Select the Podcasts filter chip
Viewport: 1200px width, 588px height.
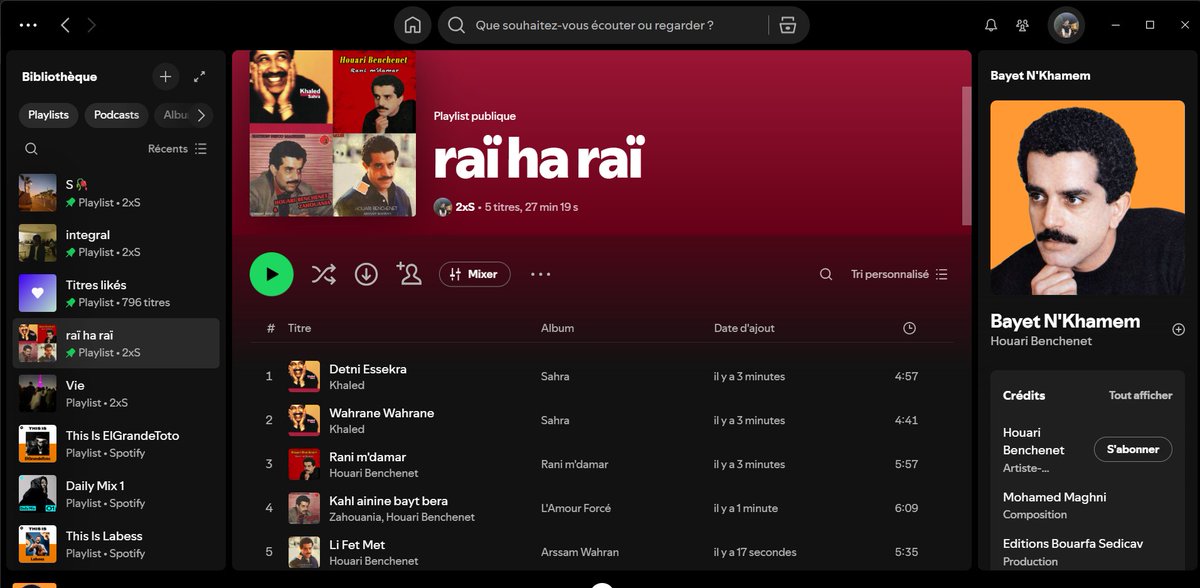[116, 115]
